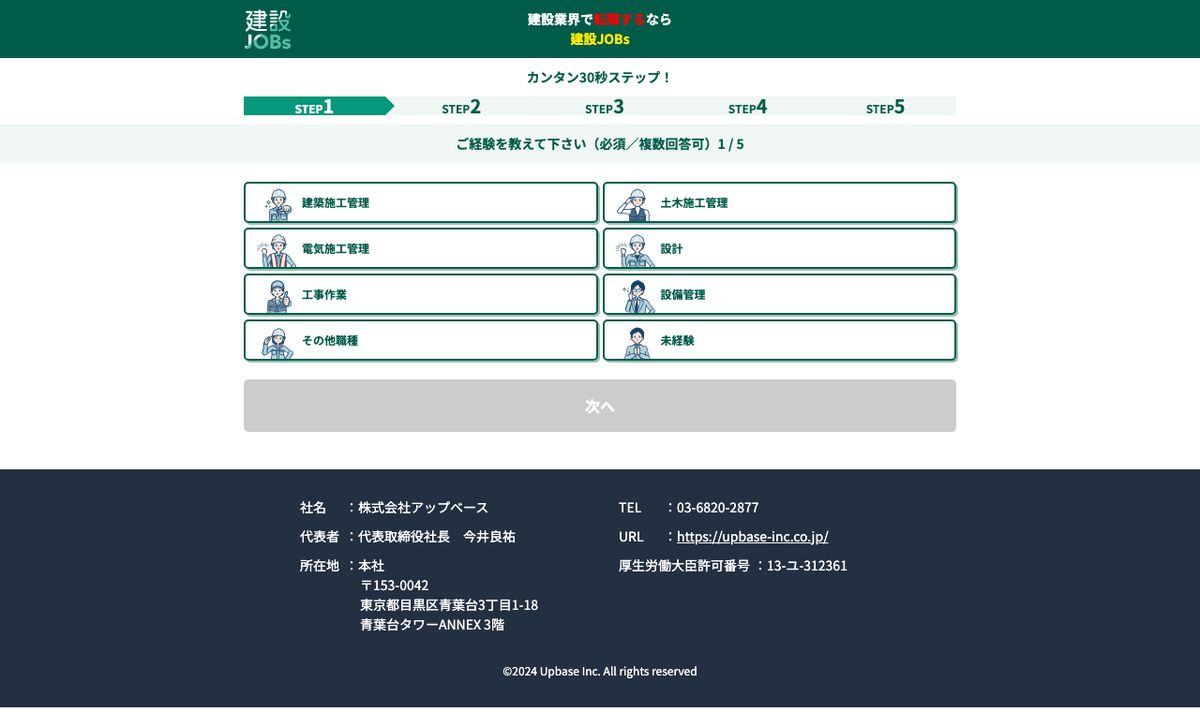Click the postal code 〒153-0042
The width and height of the screenshot is (1200, 712).
pos(394,586)
